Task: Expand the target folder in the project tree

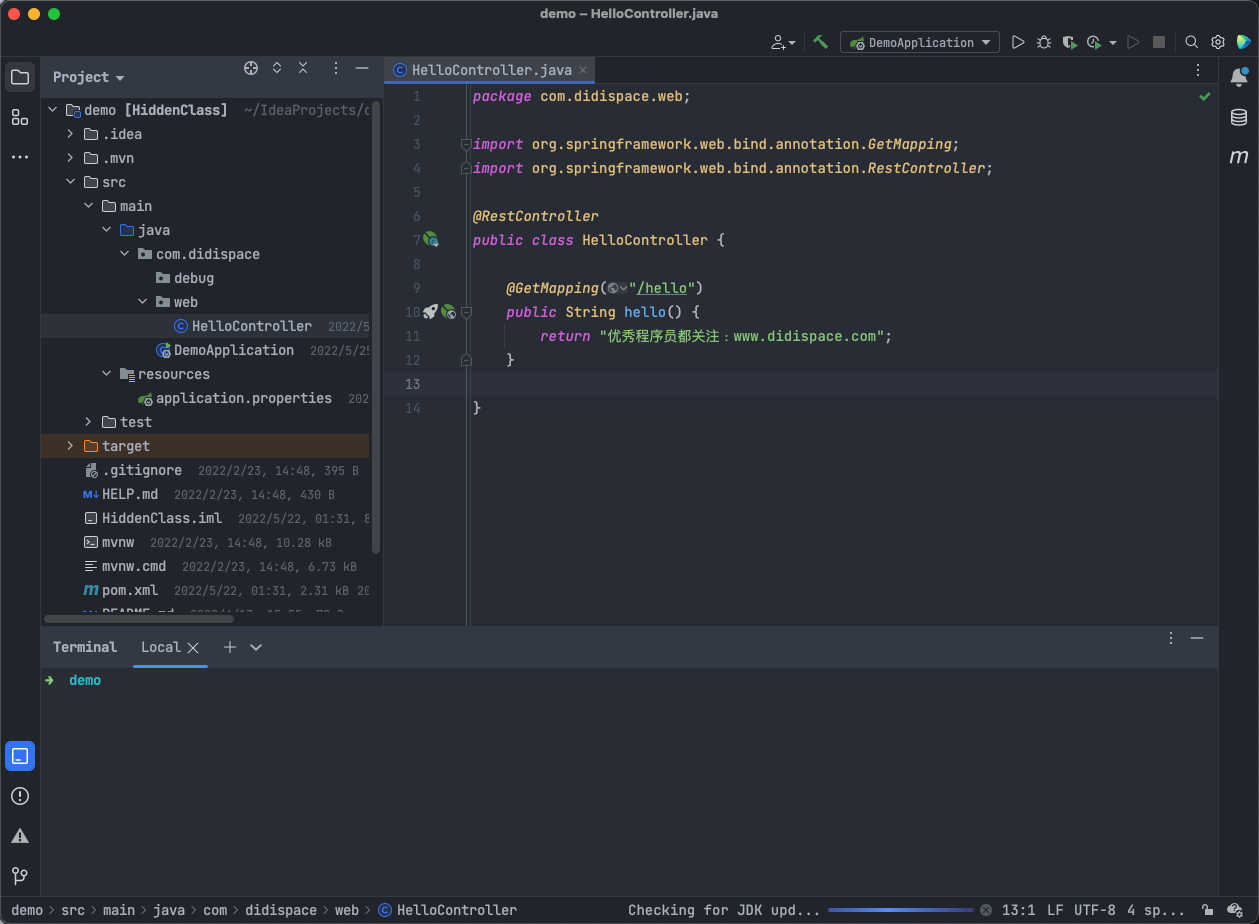Action: tap(70, 446)
